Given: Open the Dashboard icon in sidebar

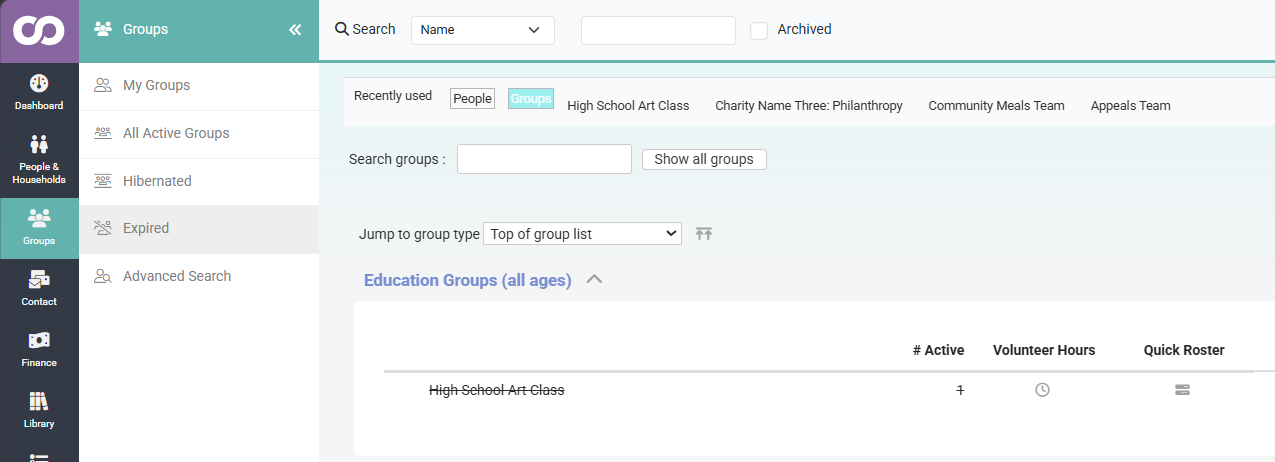Looking at the screenshot, I should (39, 83).
